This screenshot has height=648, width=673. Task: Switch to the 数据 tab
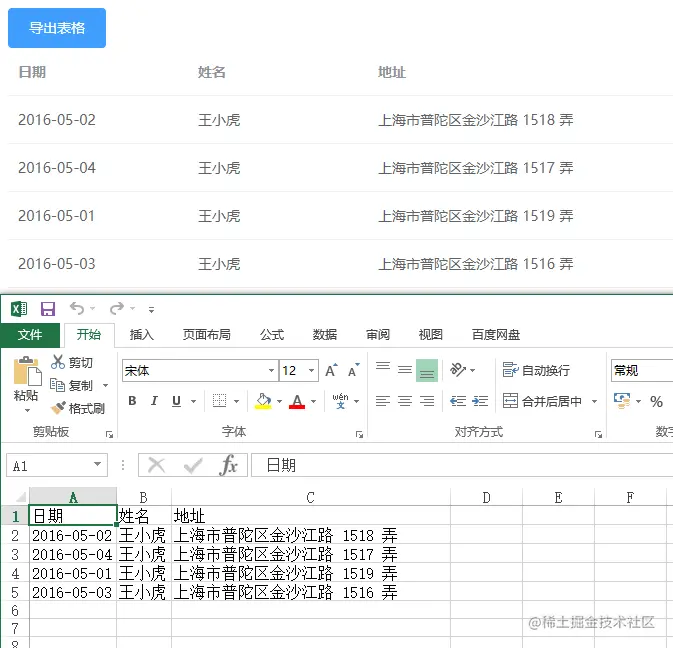[324, 334]
